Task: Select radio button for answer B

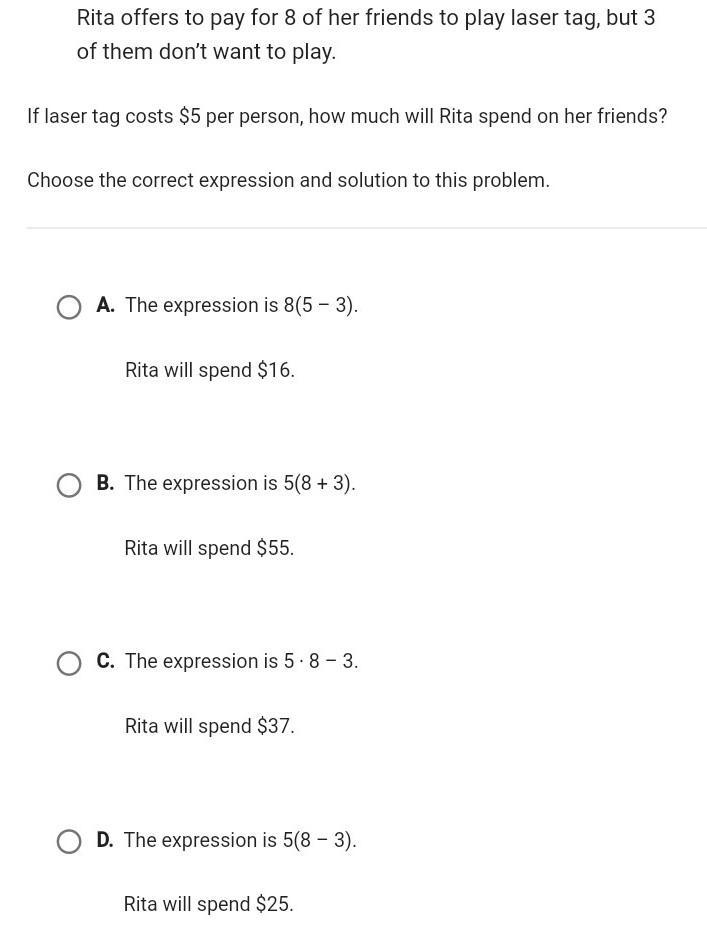Action: coord(69,485)
